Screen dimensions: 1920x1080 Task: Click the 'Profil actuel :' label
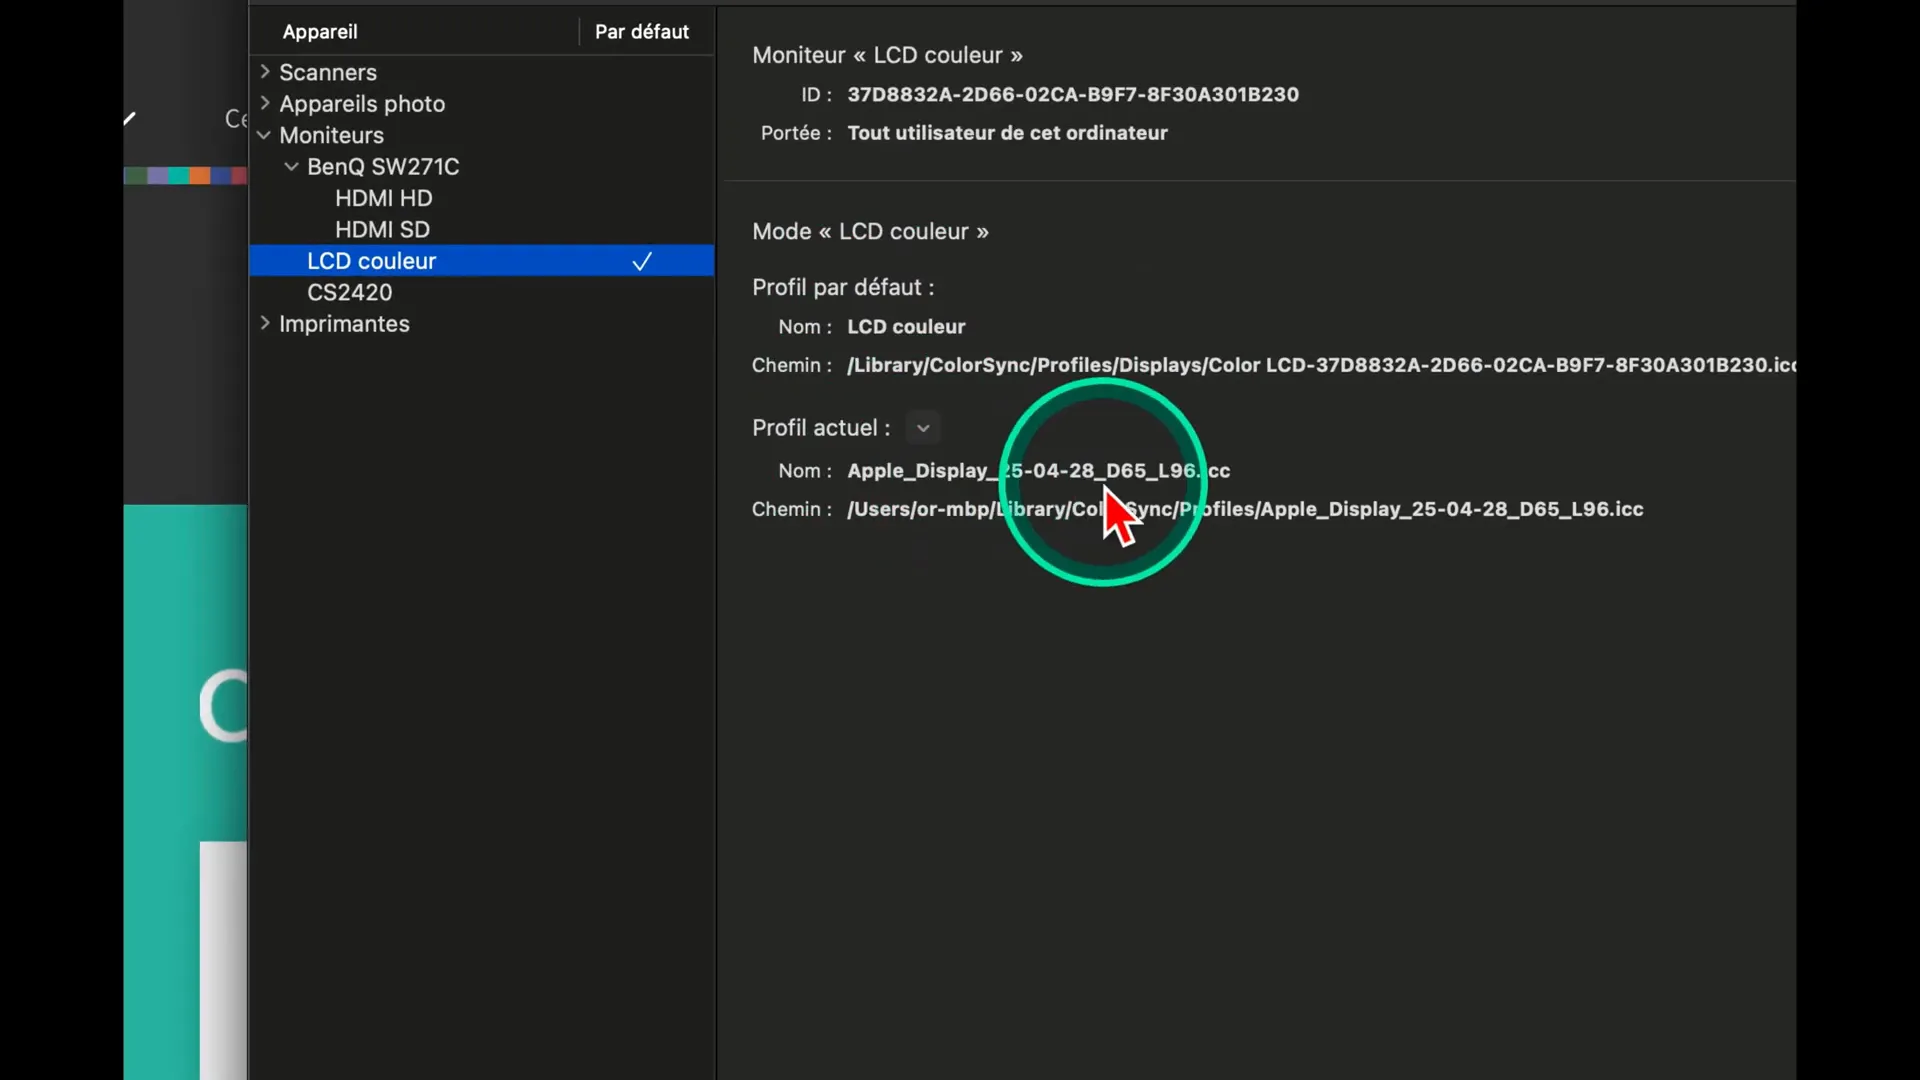821,428
